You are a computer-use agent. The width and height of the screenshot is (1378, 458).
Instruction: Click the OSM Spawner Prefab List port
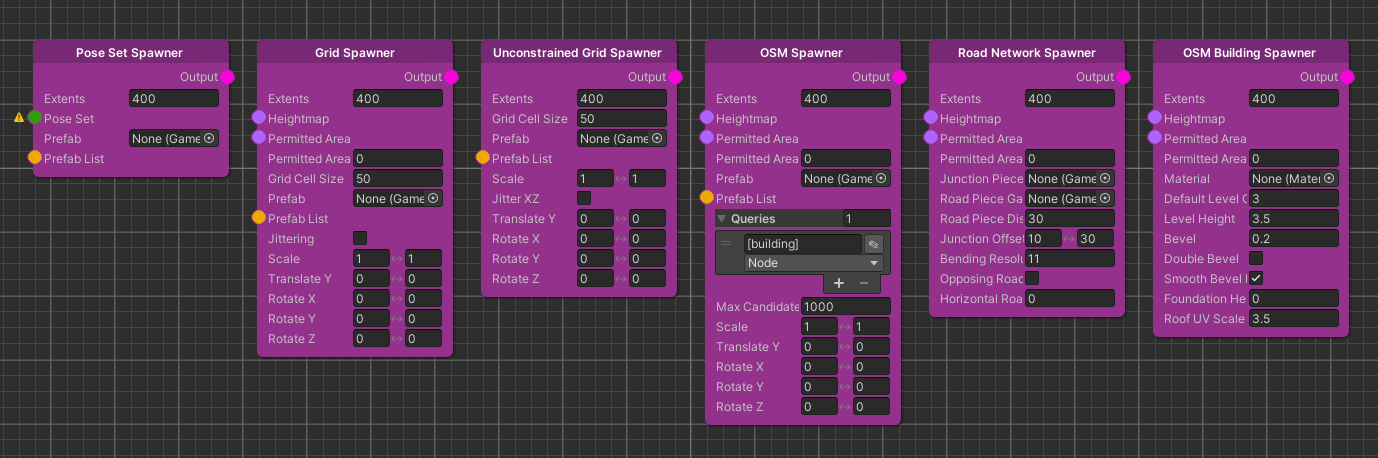(x=707, y=198)
